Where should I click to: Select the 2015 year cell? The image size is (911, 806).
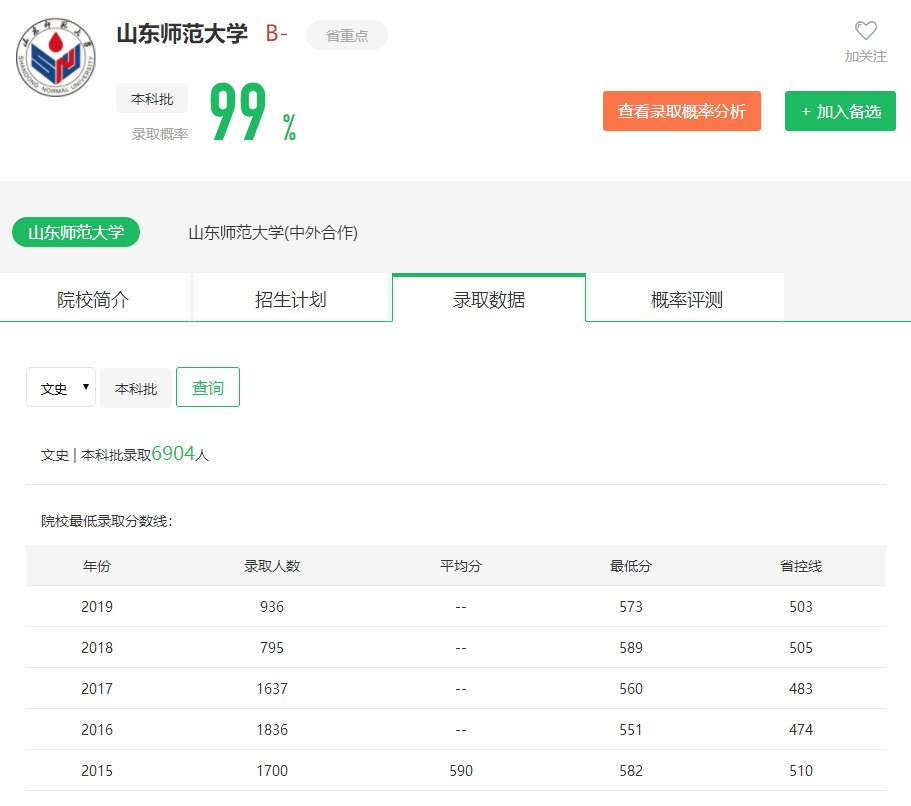click(x=97, y=771)
